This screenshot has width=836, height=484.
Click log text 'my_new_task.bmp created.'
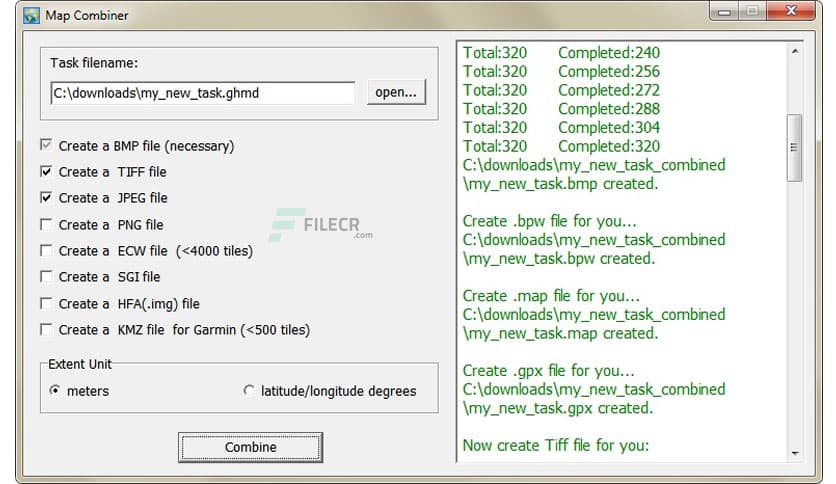pos(560,184)
